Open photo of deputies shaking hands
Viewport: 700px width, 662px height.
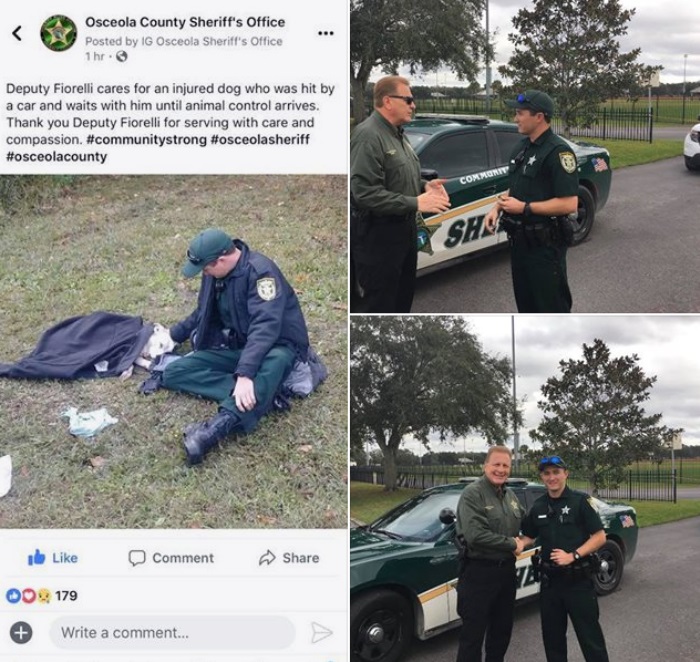pos(525,489)
